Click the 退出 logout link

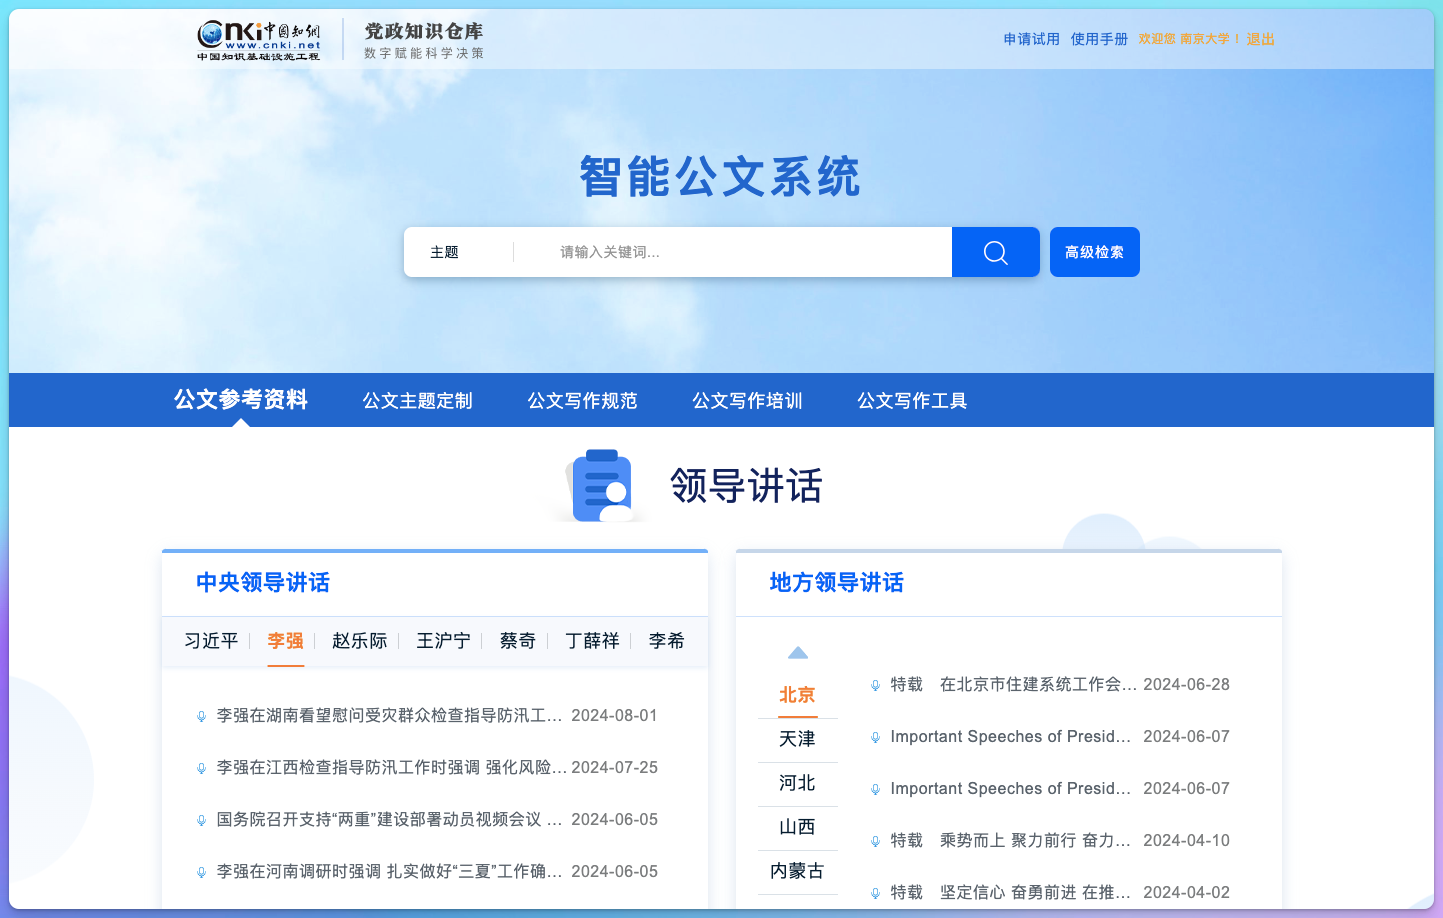coord(1259,39)
